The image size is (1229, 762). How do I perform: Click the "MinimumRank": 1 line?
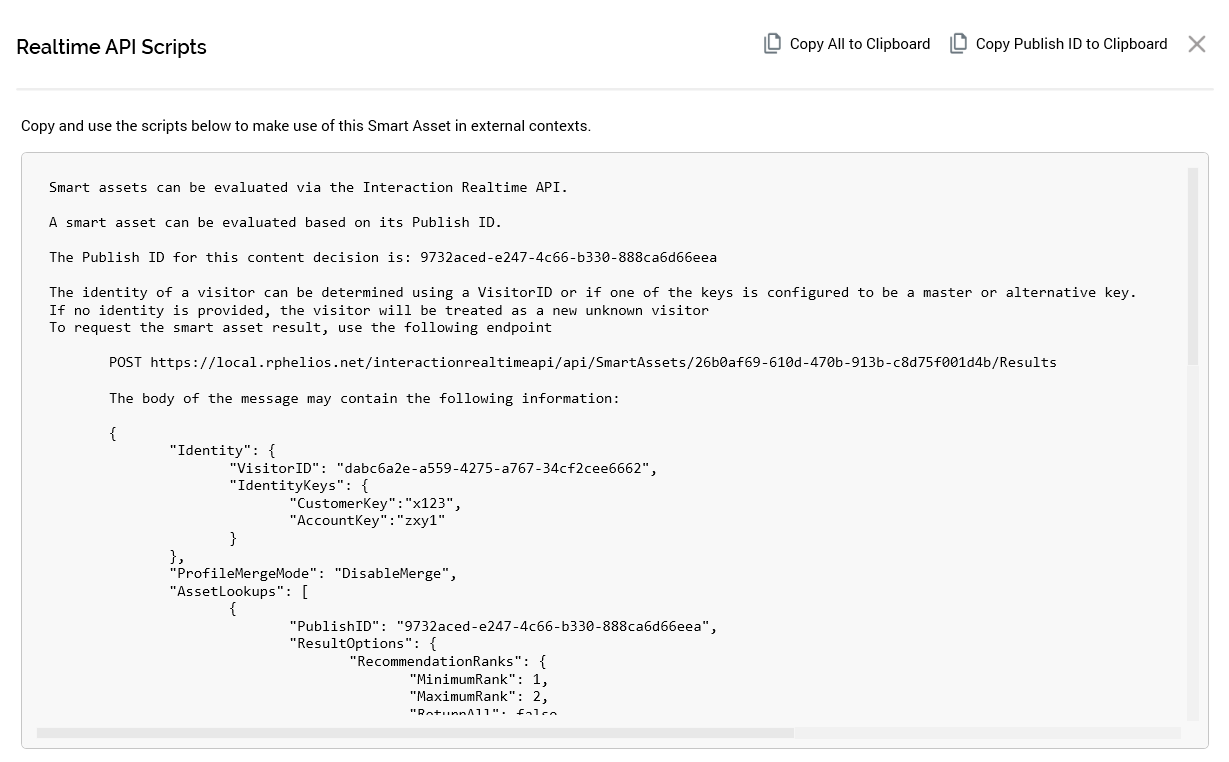tap(478, 679)
